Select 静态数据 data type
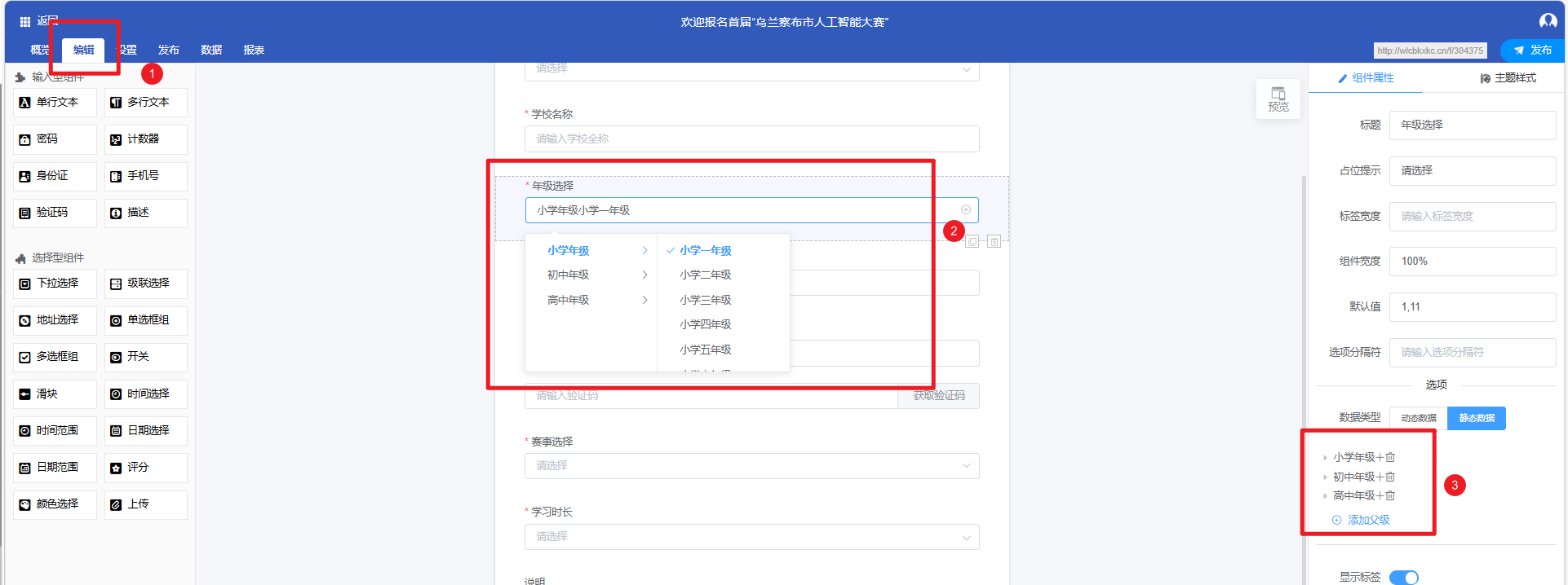The width and height of the screenshot is (1568, 585). (x=1476, y=418)
